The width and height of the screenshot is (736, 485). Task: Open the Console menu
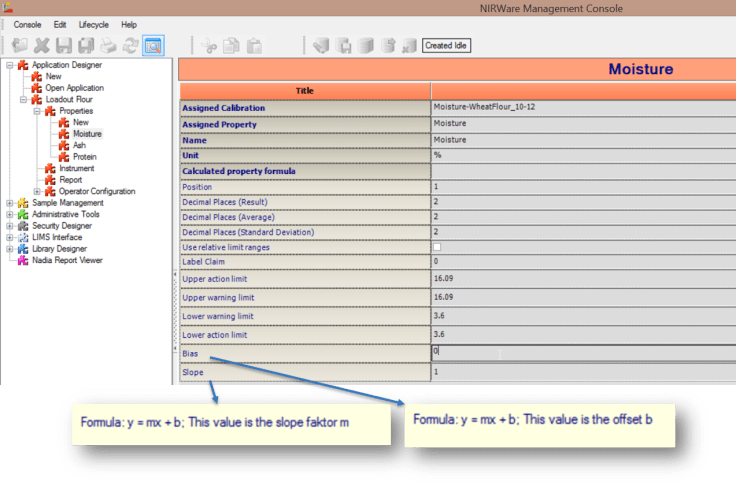27,24
